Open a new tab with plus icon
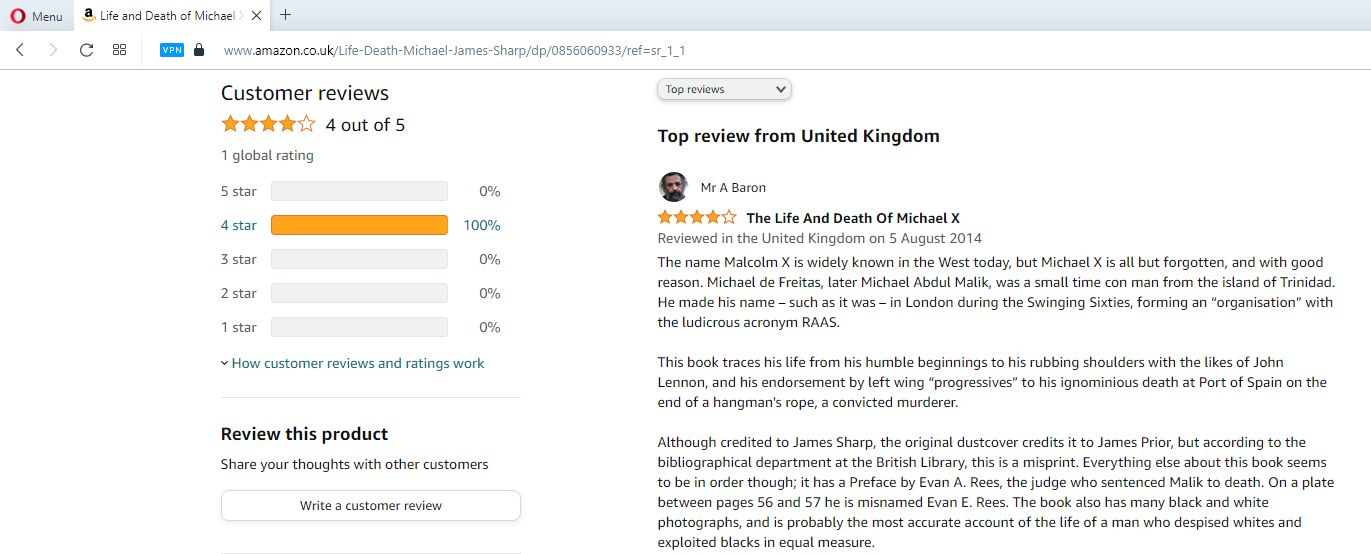This screenshot has height=554, width=1371. [x=286, y=15]
